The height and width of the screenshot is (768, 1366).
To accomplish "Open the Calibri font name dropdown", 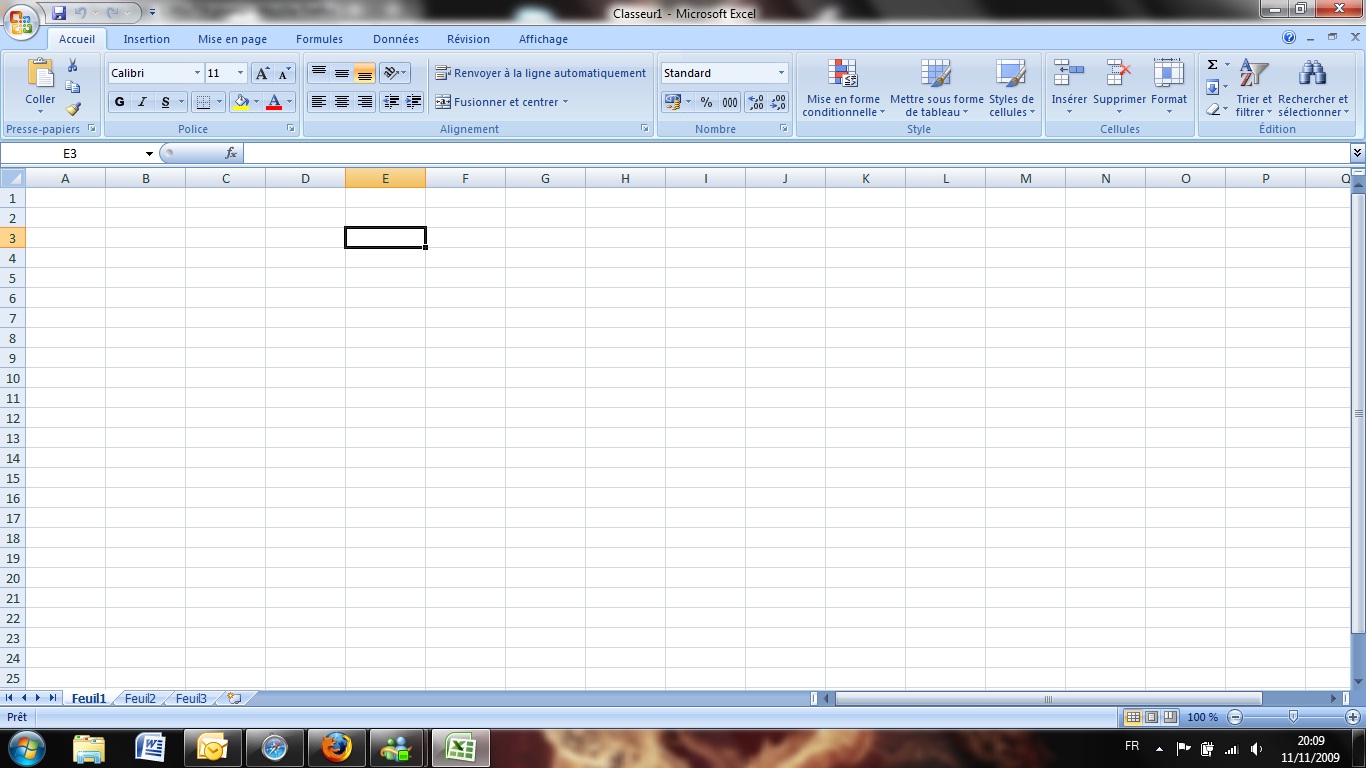I will 197,73.
